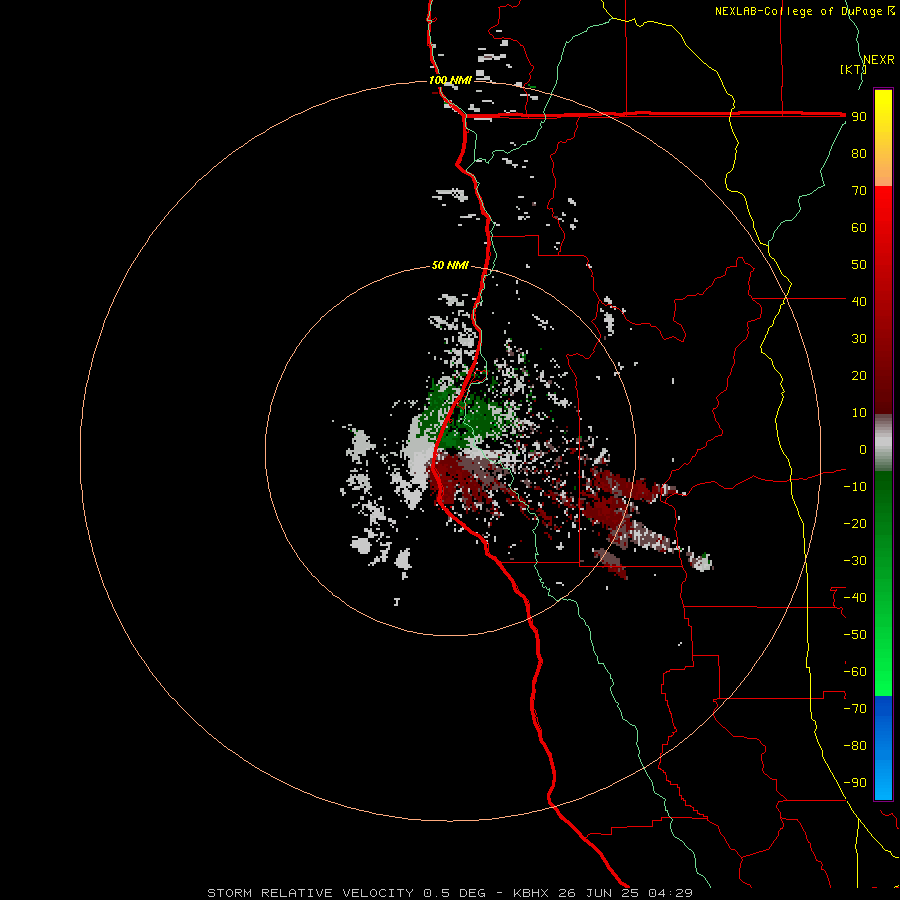Click the 04:29 timestamp text
This screenshot has width=900, height=900.
tap(670, 893)
